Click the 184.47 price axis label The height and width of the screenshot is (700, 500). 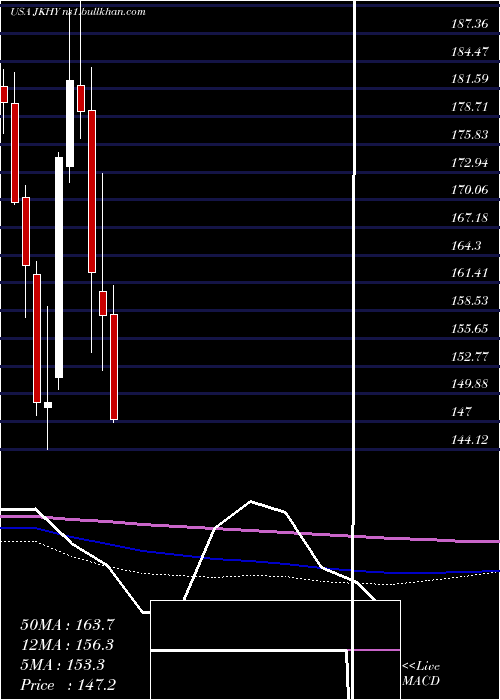pos(470,52)
